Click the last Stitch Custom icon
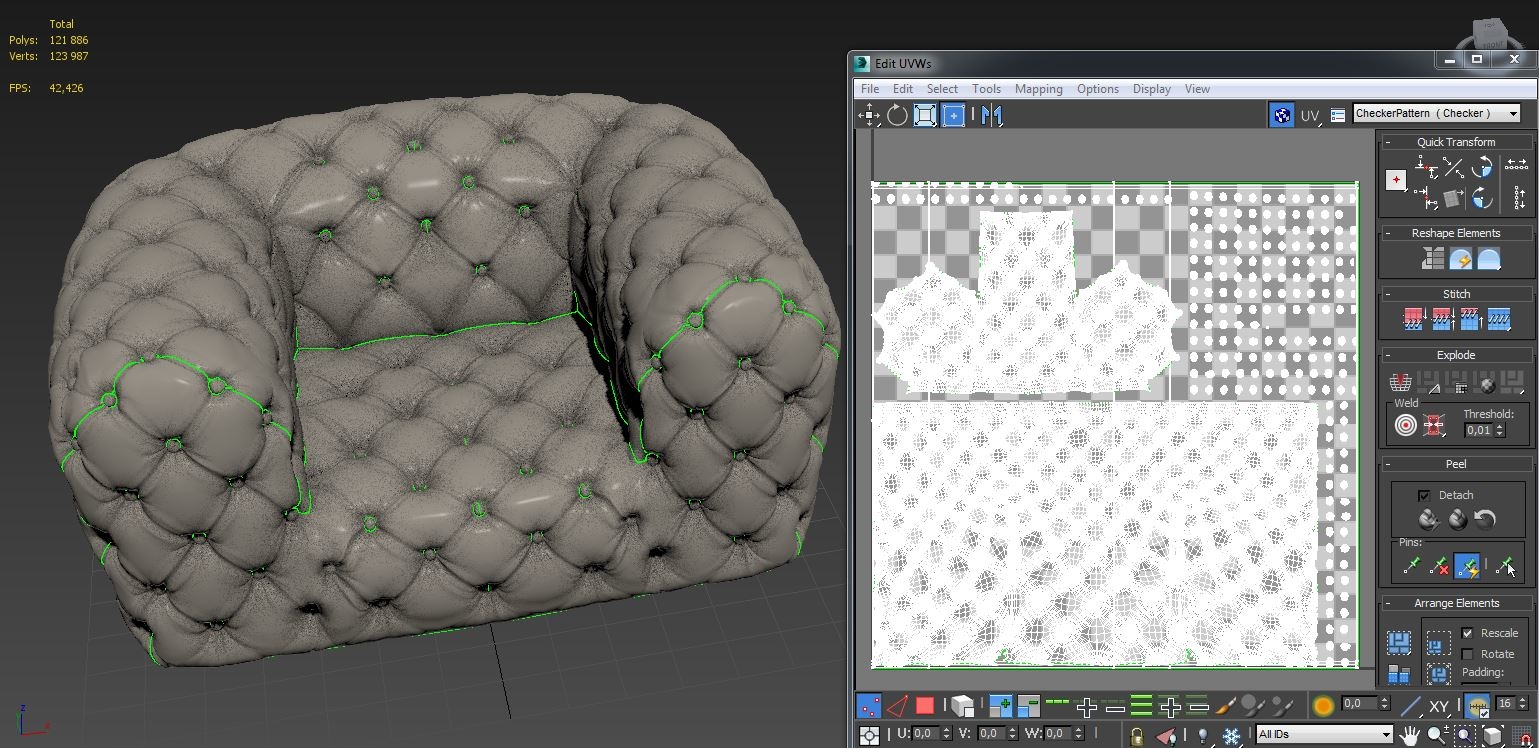The height and width of the screenshot is (748, 1539). click(1498, 320)
